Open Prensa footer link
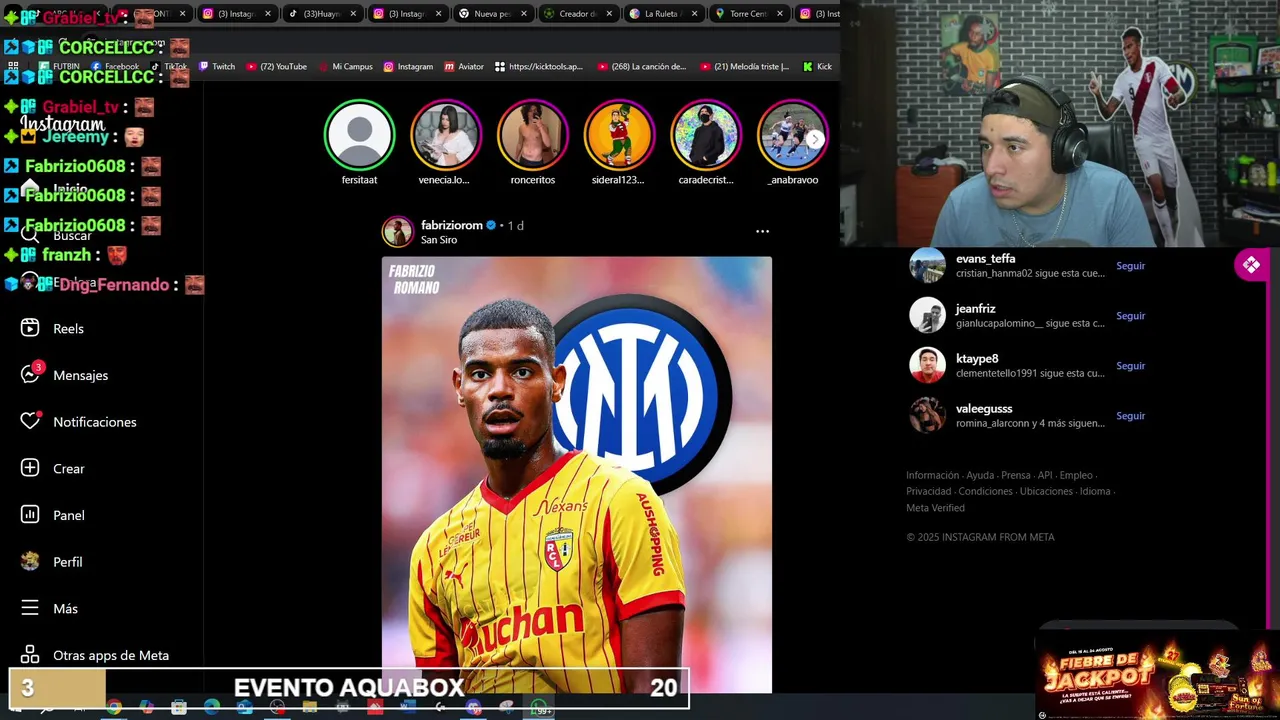The height and width of the screenshot is (720, 1280). pyautogui.click(x=1015, y=475)
